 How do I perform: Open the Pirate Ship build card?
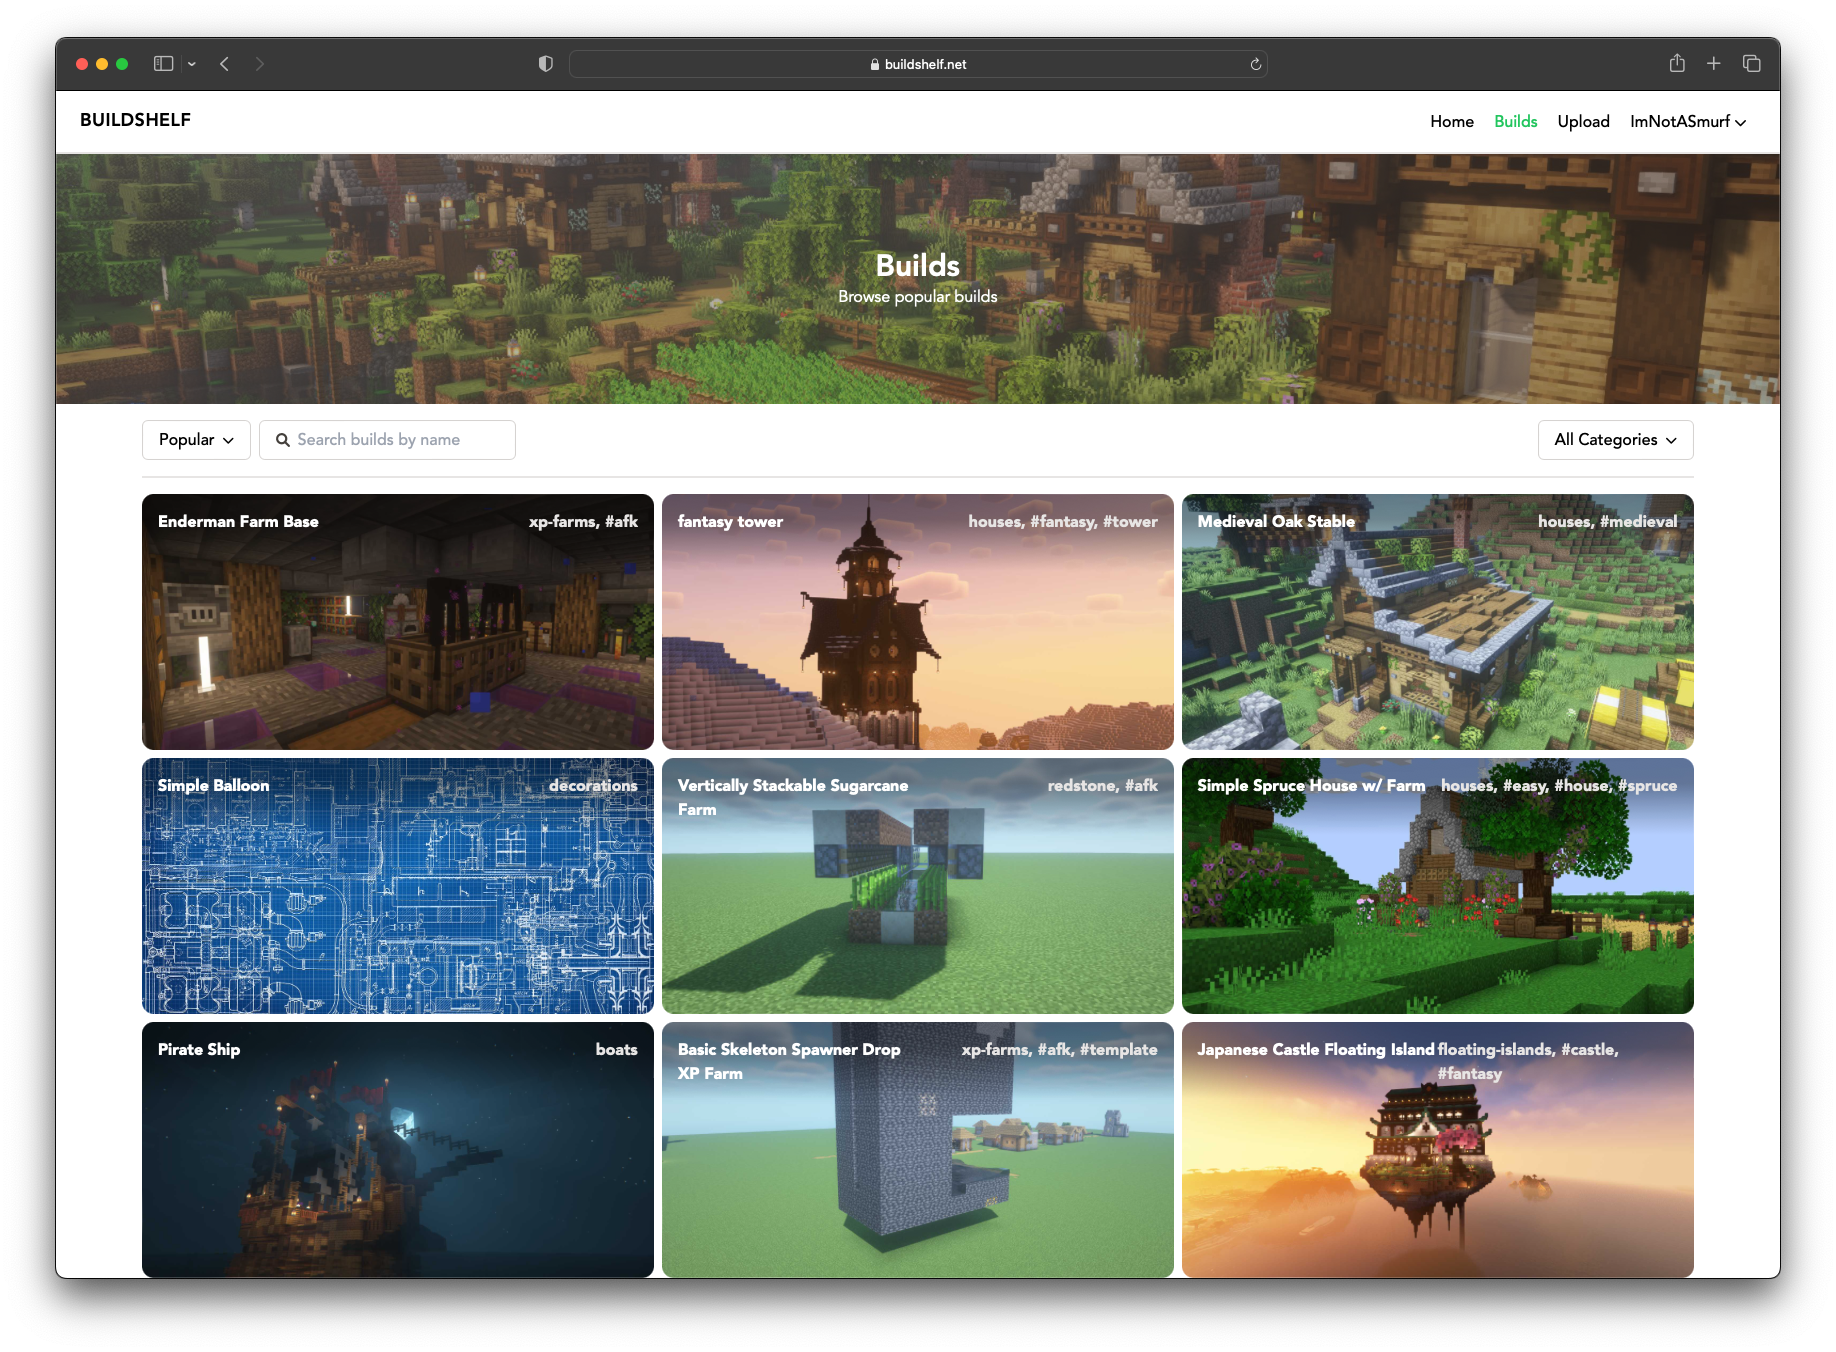pyautogui.click(x=398, y=1150)
